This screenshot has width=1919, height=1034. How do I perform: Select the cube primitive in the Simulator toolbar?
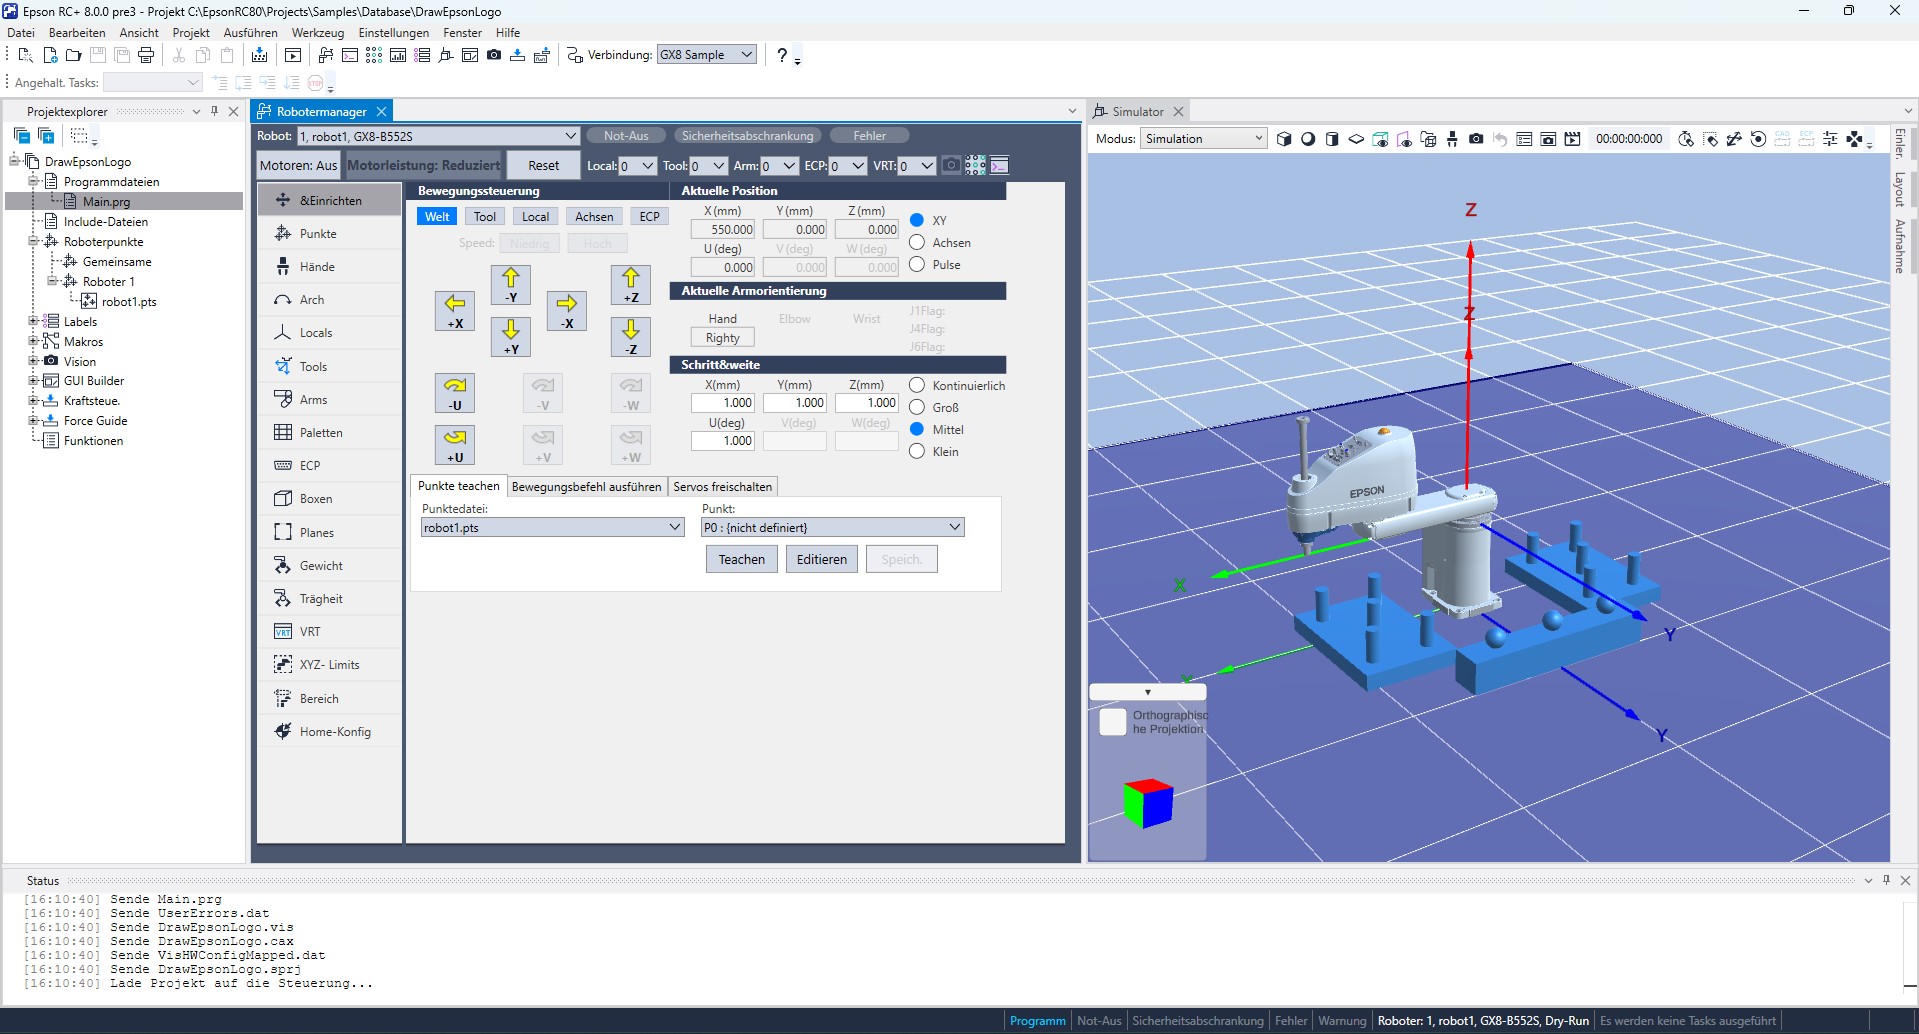[1284, 139]
